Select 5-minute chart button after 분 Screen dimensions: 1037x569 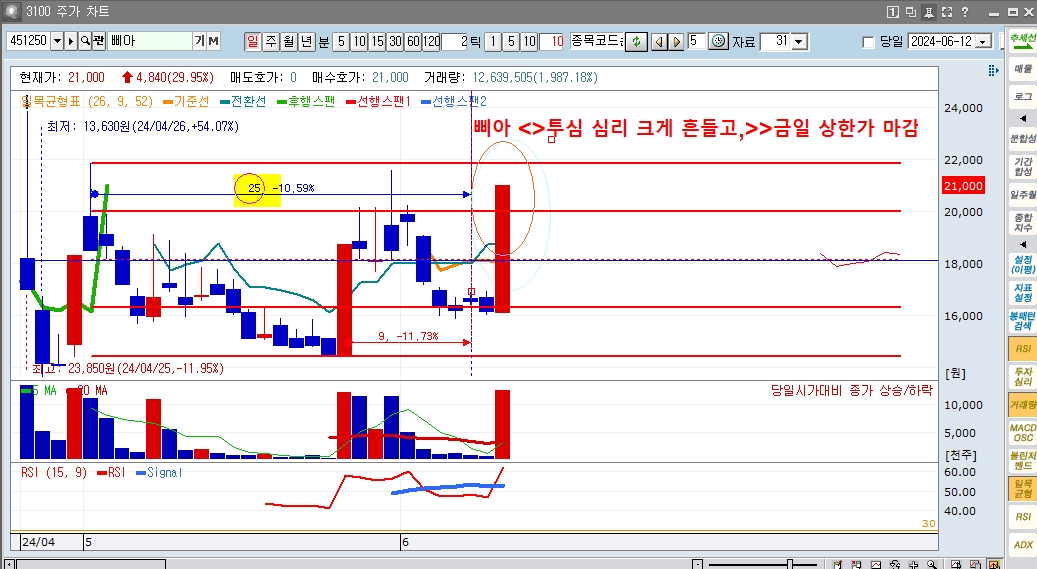[341, 42]
